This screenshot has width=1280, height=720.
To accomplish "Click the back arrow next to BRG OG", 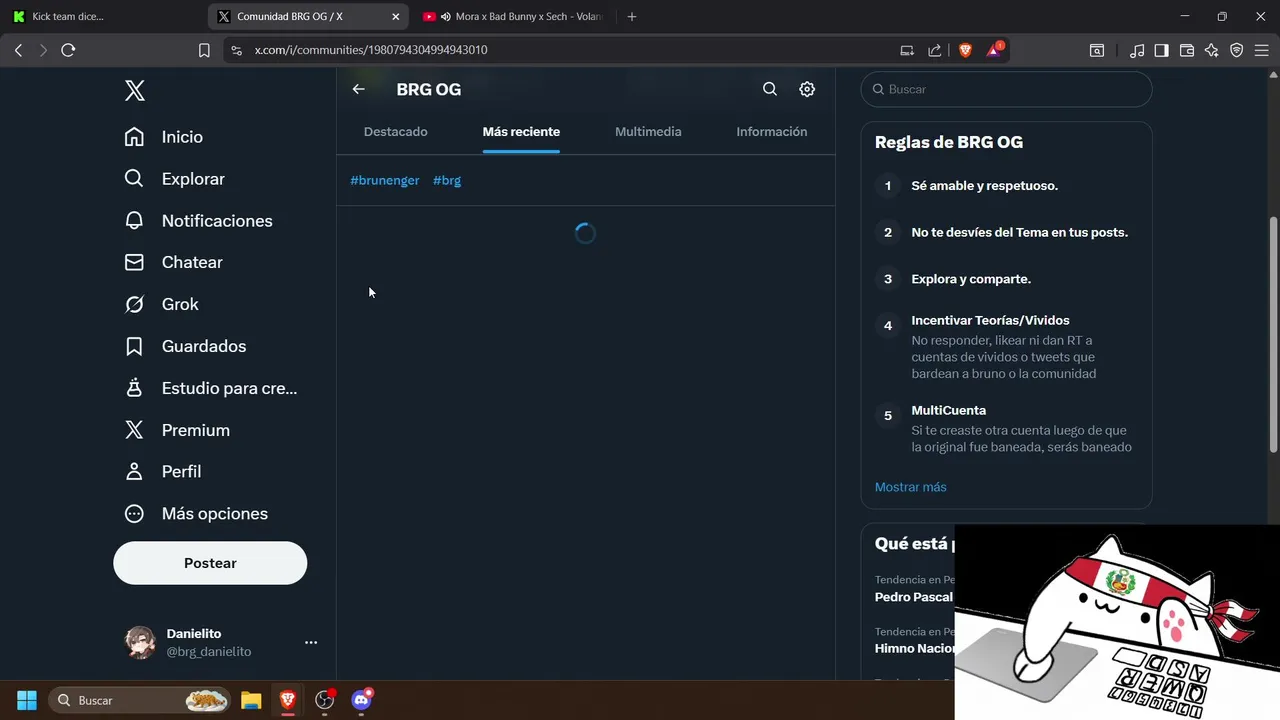I will 358,89.
